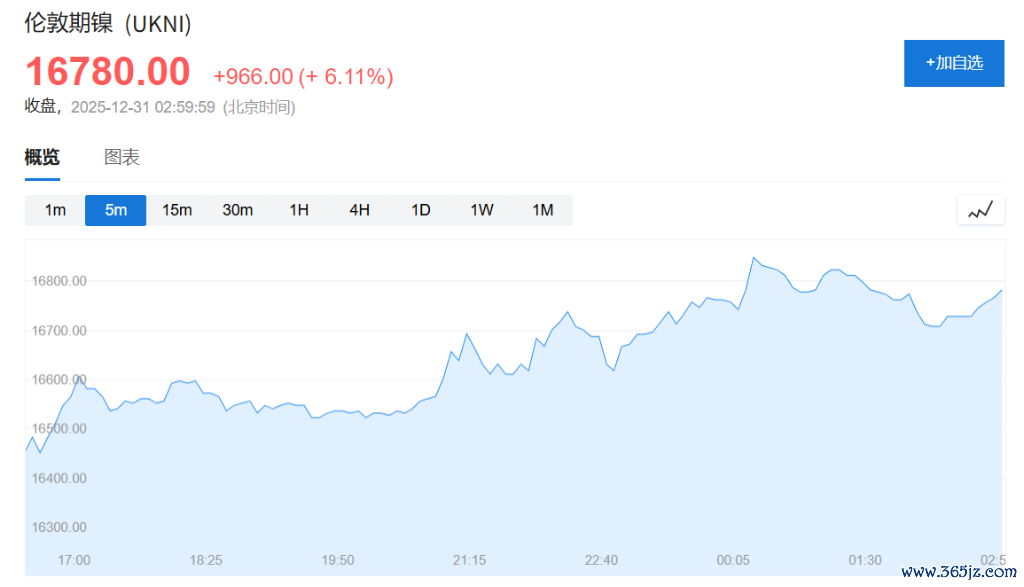Click the 伦敦期镍 (UKNI) title
This screenshot has height=587, width=1024.
point(108,24)
